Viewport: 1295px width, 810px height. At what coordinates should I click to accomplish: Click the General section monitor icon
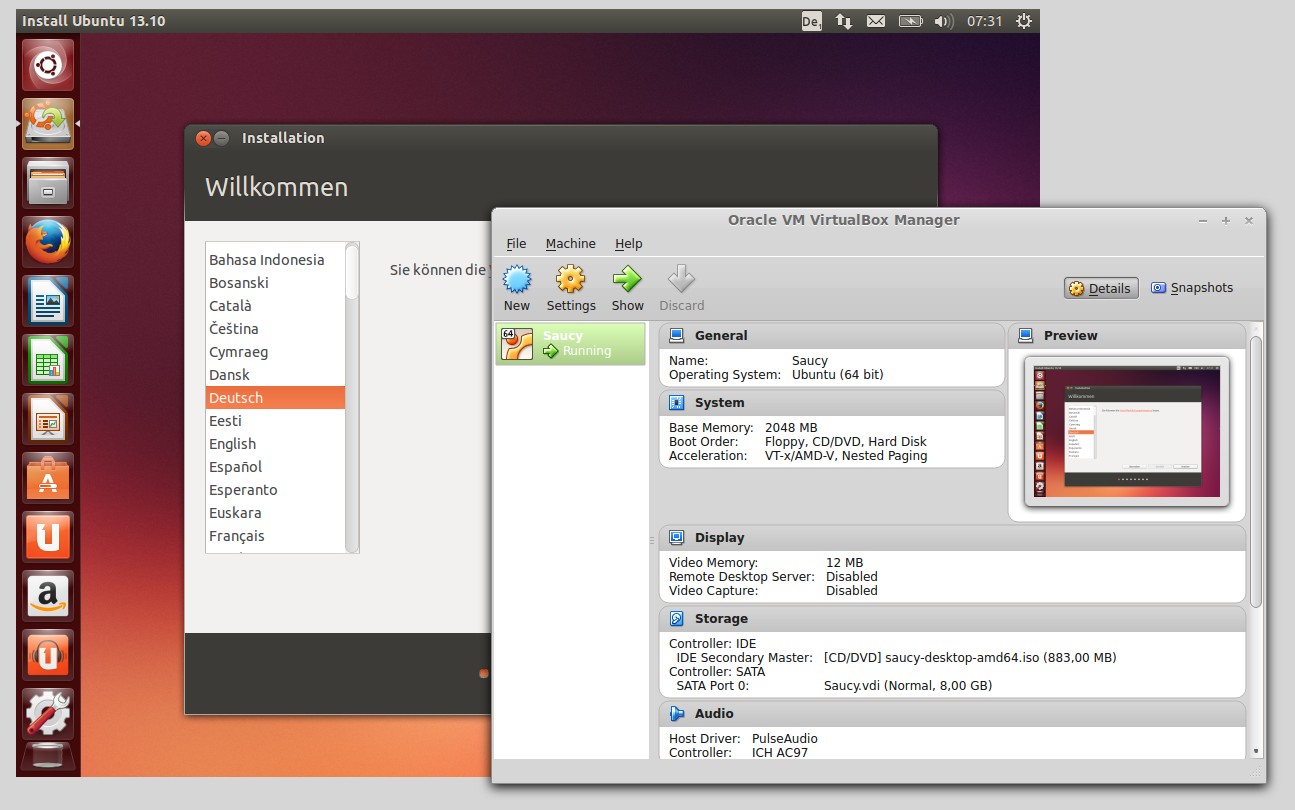(677, 336)
